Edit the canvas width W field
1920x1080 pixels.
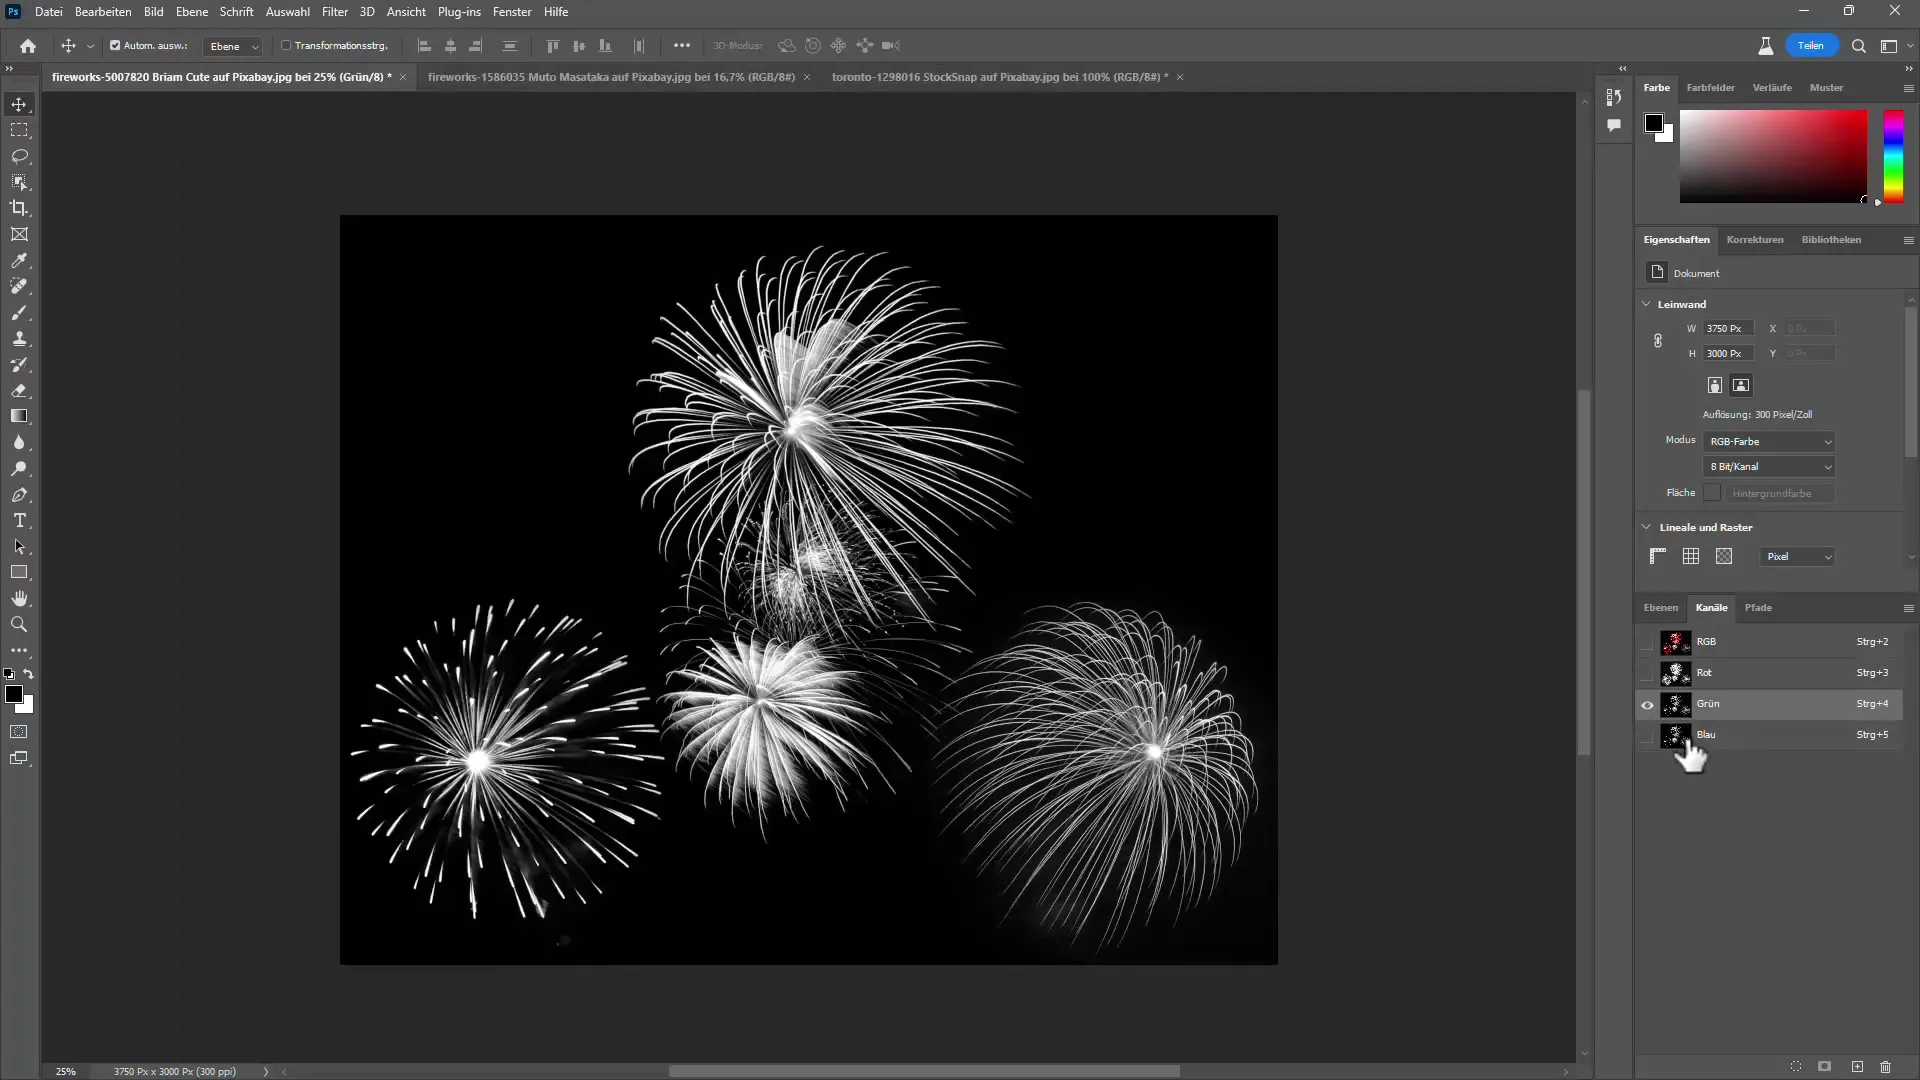1729,329
